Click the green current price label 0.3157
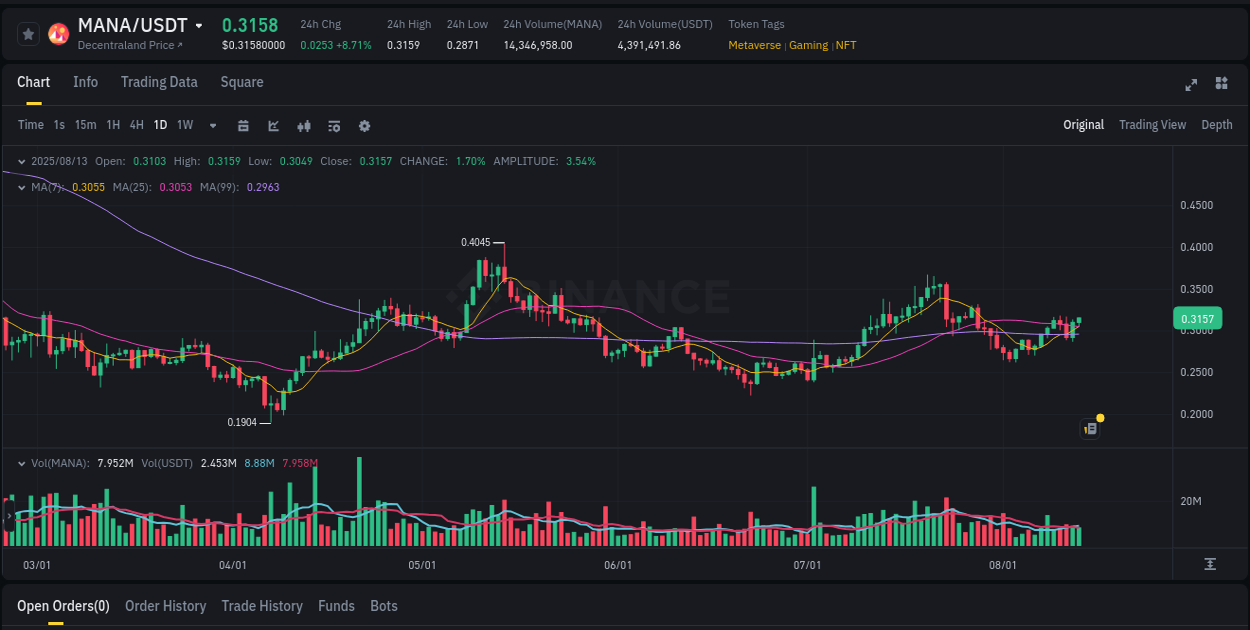 [1199, 318]
